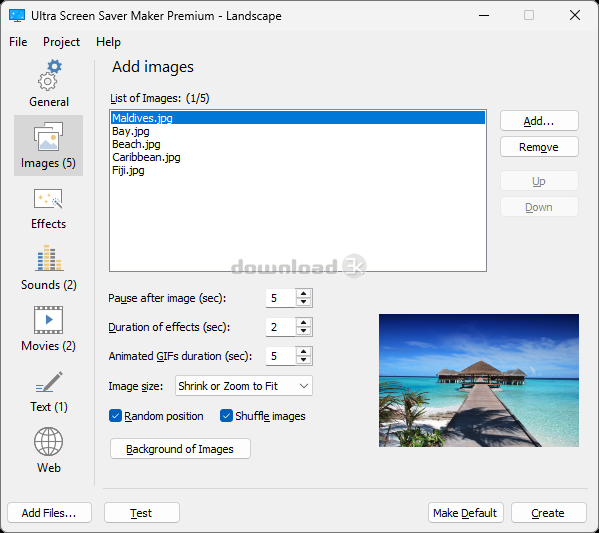Click the Maldives preview thumbnail
The height and width of the screenshot is (533, 599).
pos(479,380)
